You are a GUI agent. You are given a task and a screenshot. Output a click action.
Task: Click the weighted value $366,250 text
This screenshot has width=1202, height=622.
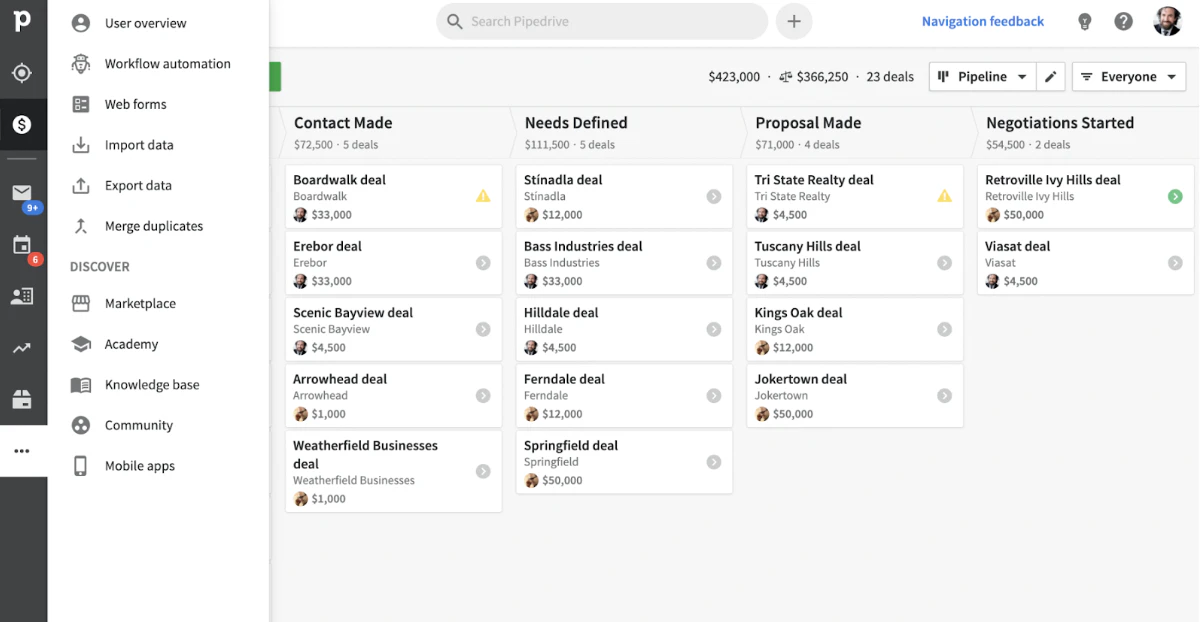(823, 77)
